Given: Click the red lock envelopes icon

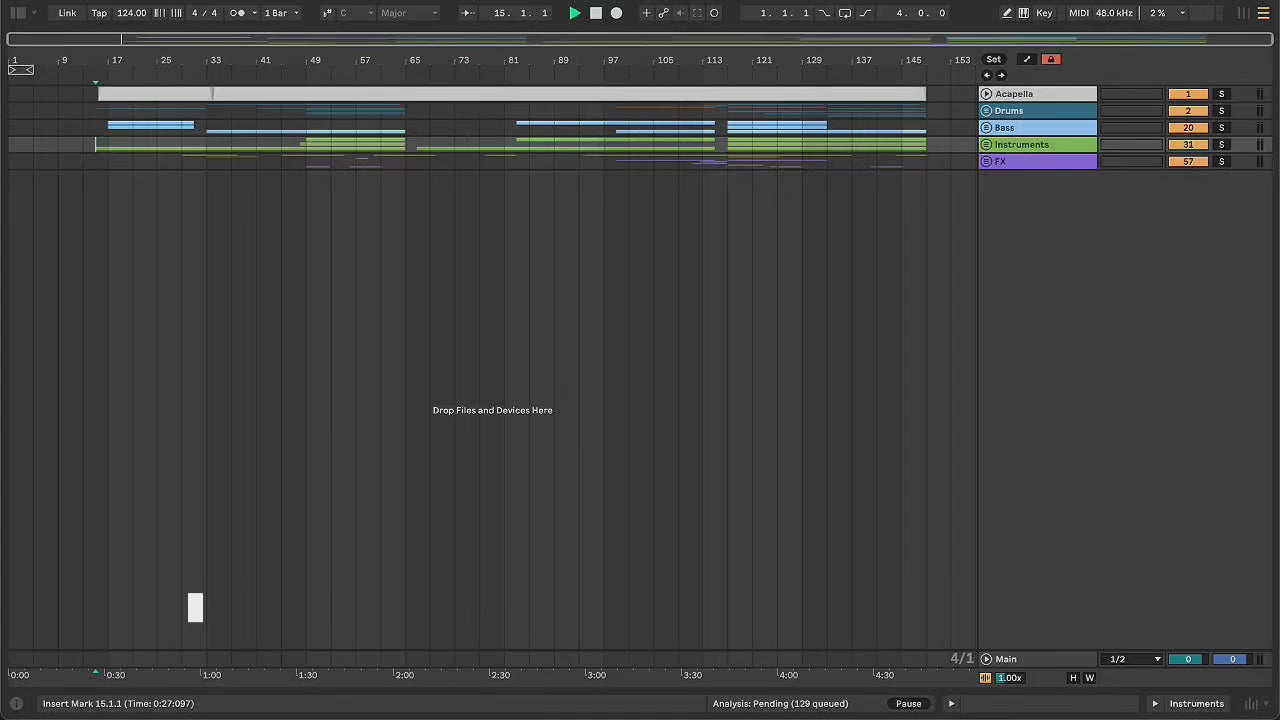Looking at the screenshot, I should [1050, 59].
